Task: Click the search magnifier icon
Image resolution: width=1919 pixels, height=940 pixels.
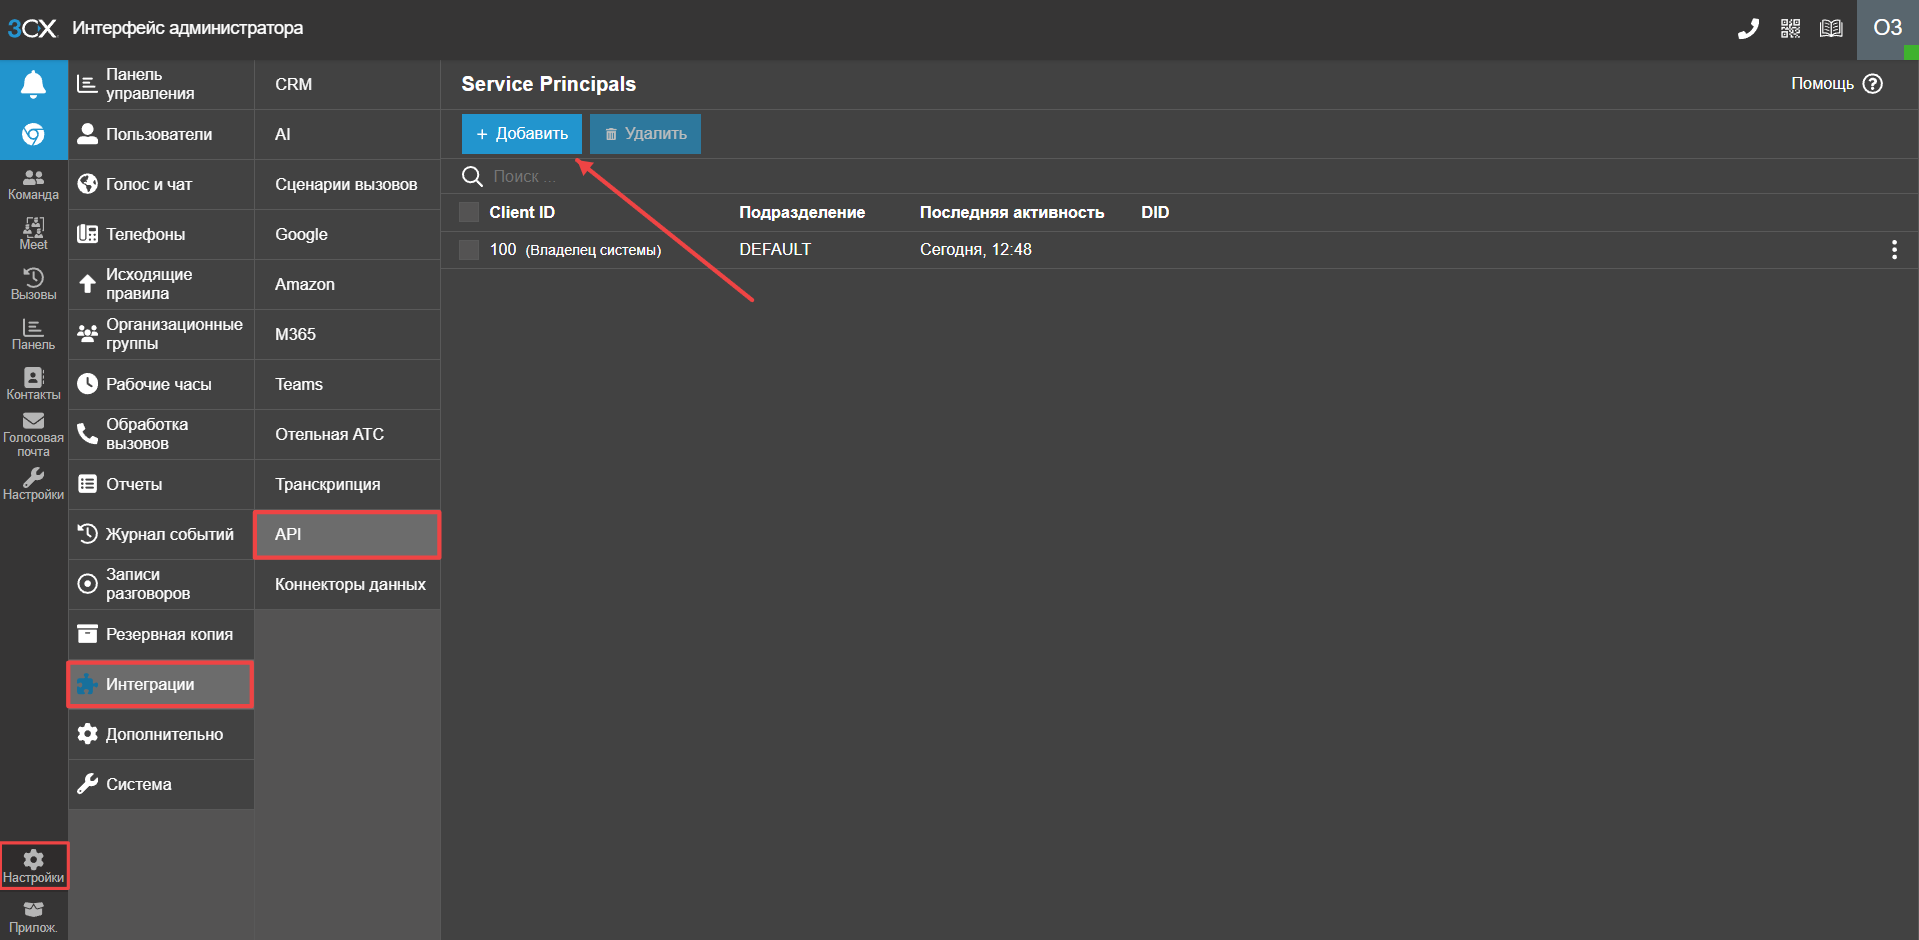Action: [472, 176]
